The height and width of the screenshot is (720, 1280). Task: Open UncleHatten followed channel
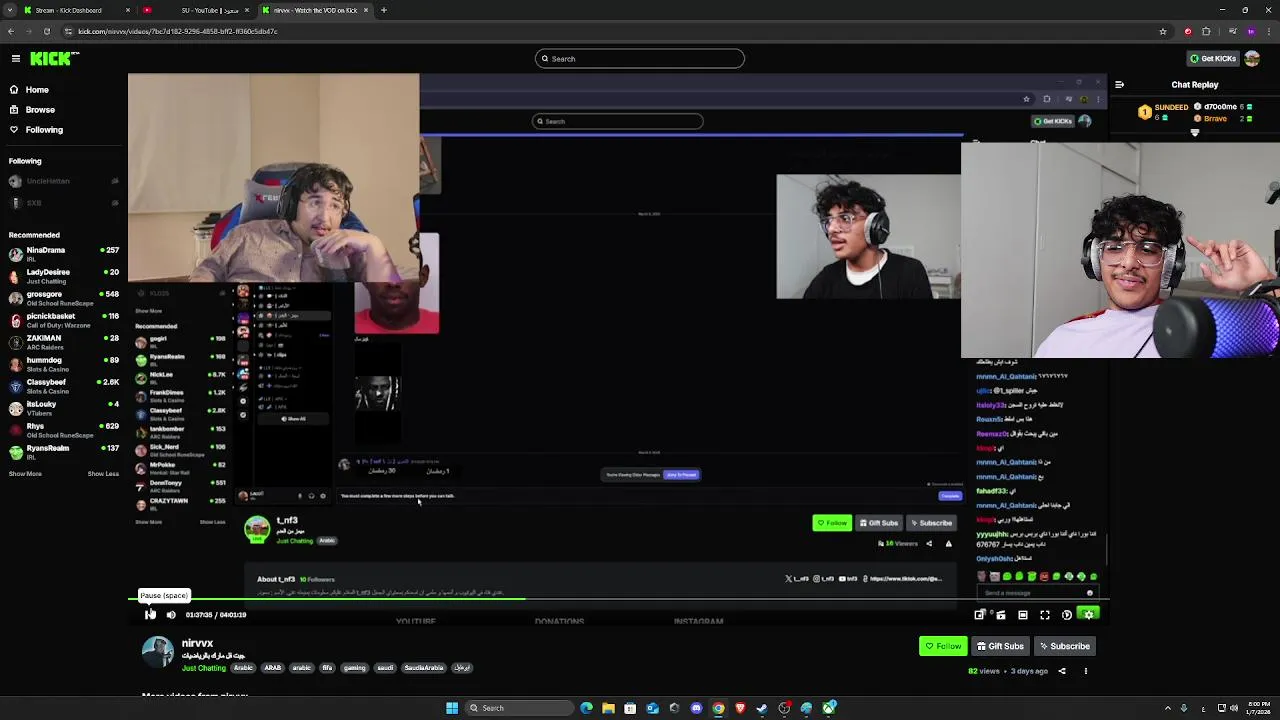[64, 182]
